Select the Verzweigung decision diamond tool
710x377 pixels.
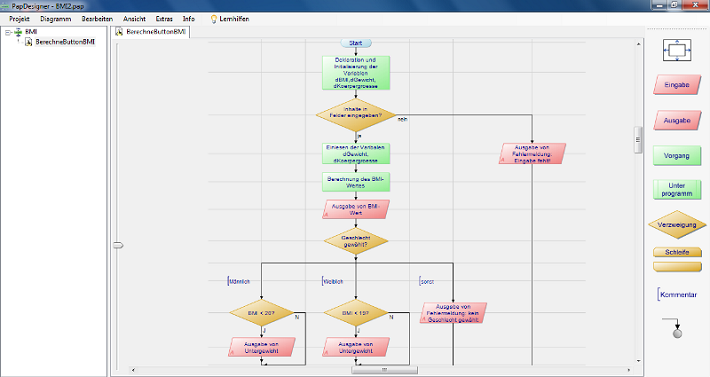(677, 224)
